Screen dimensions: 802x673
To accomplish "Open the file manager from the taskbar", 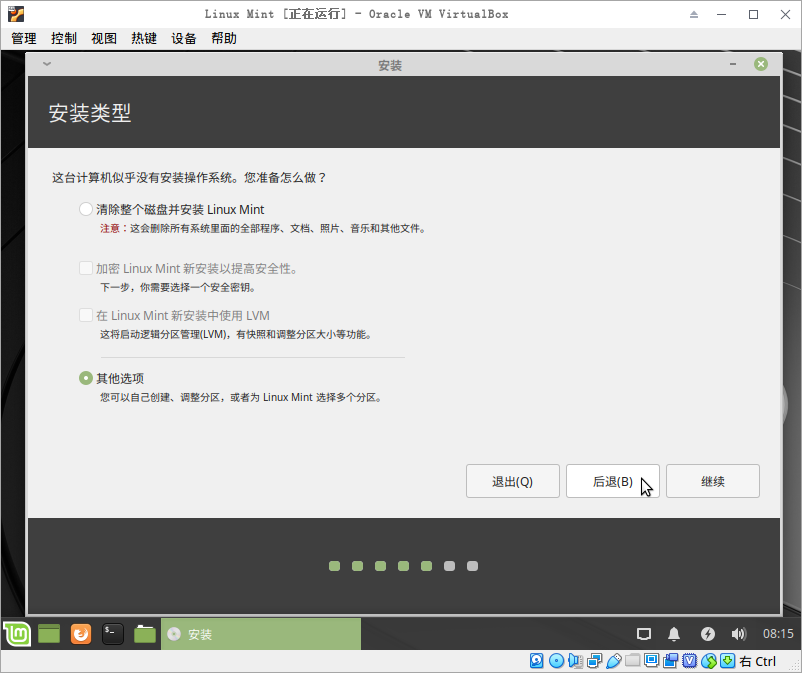I will point(144,634).
